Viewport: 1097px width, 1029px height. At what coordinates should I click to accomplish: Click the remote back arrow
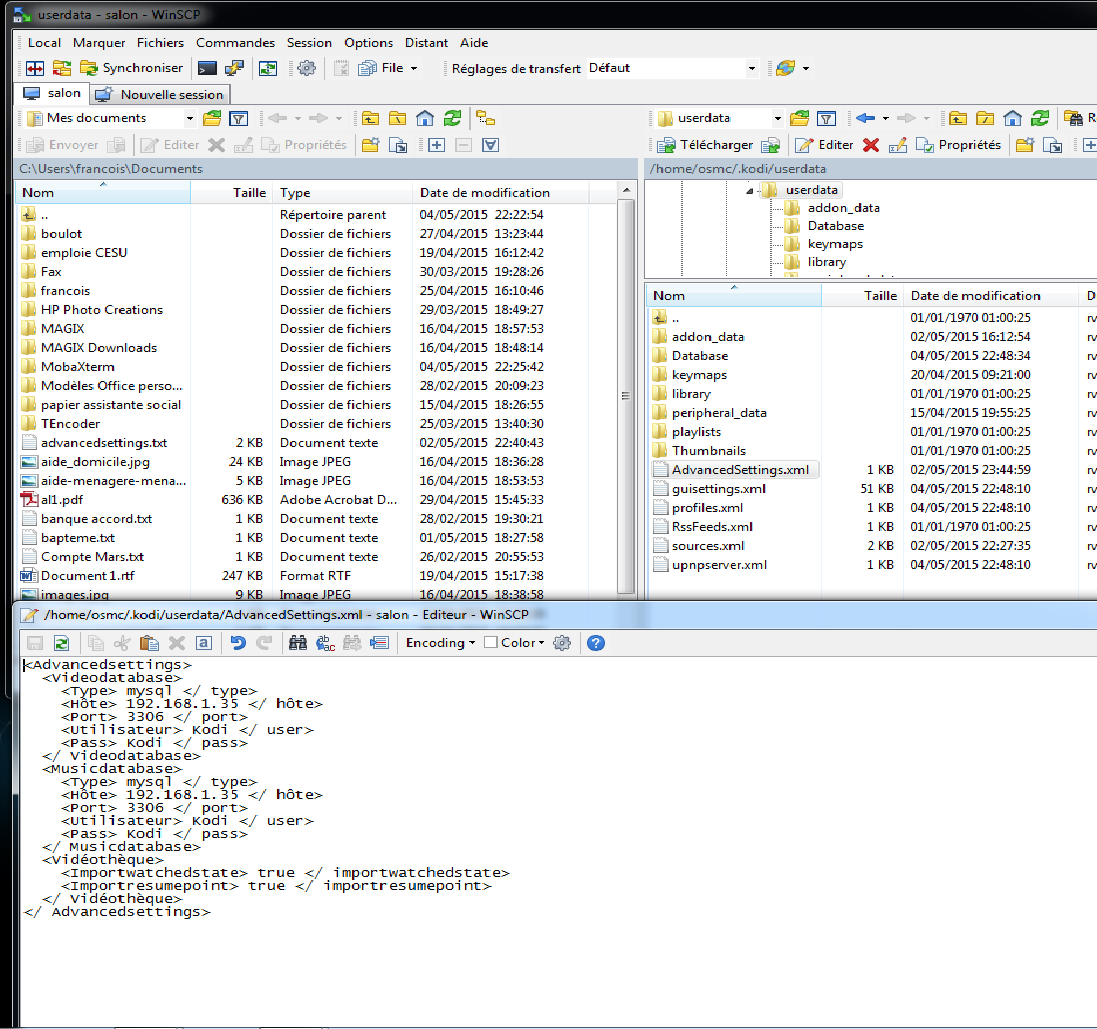coord(865,118)
